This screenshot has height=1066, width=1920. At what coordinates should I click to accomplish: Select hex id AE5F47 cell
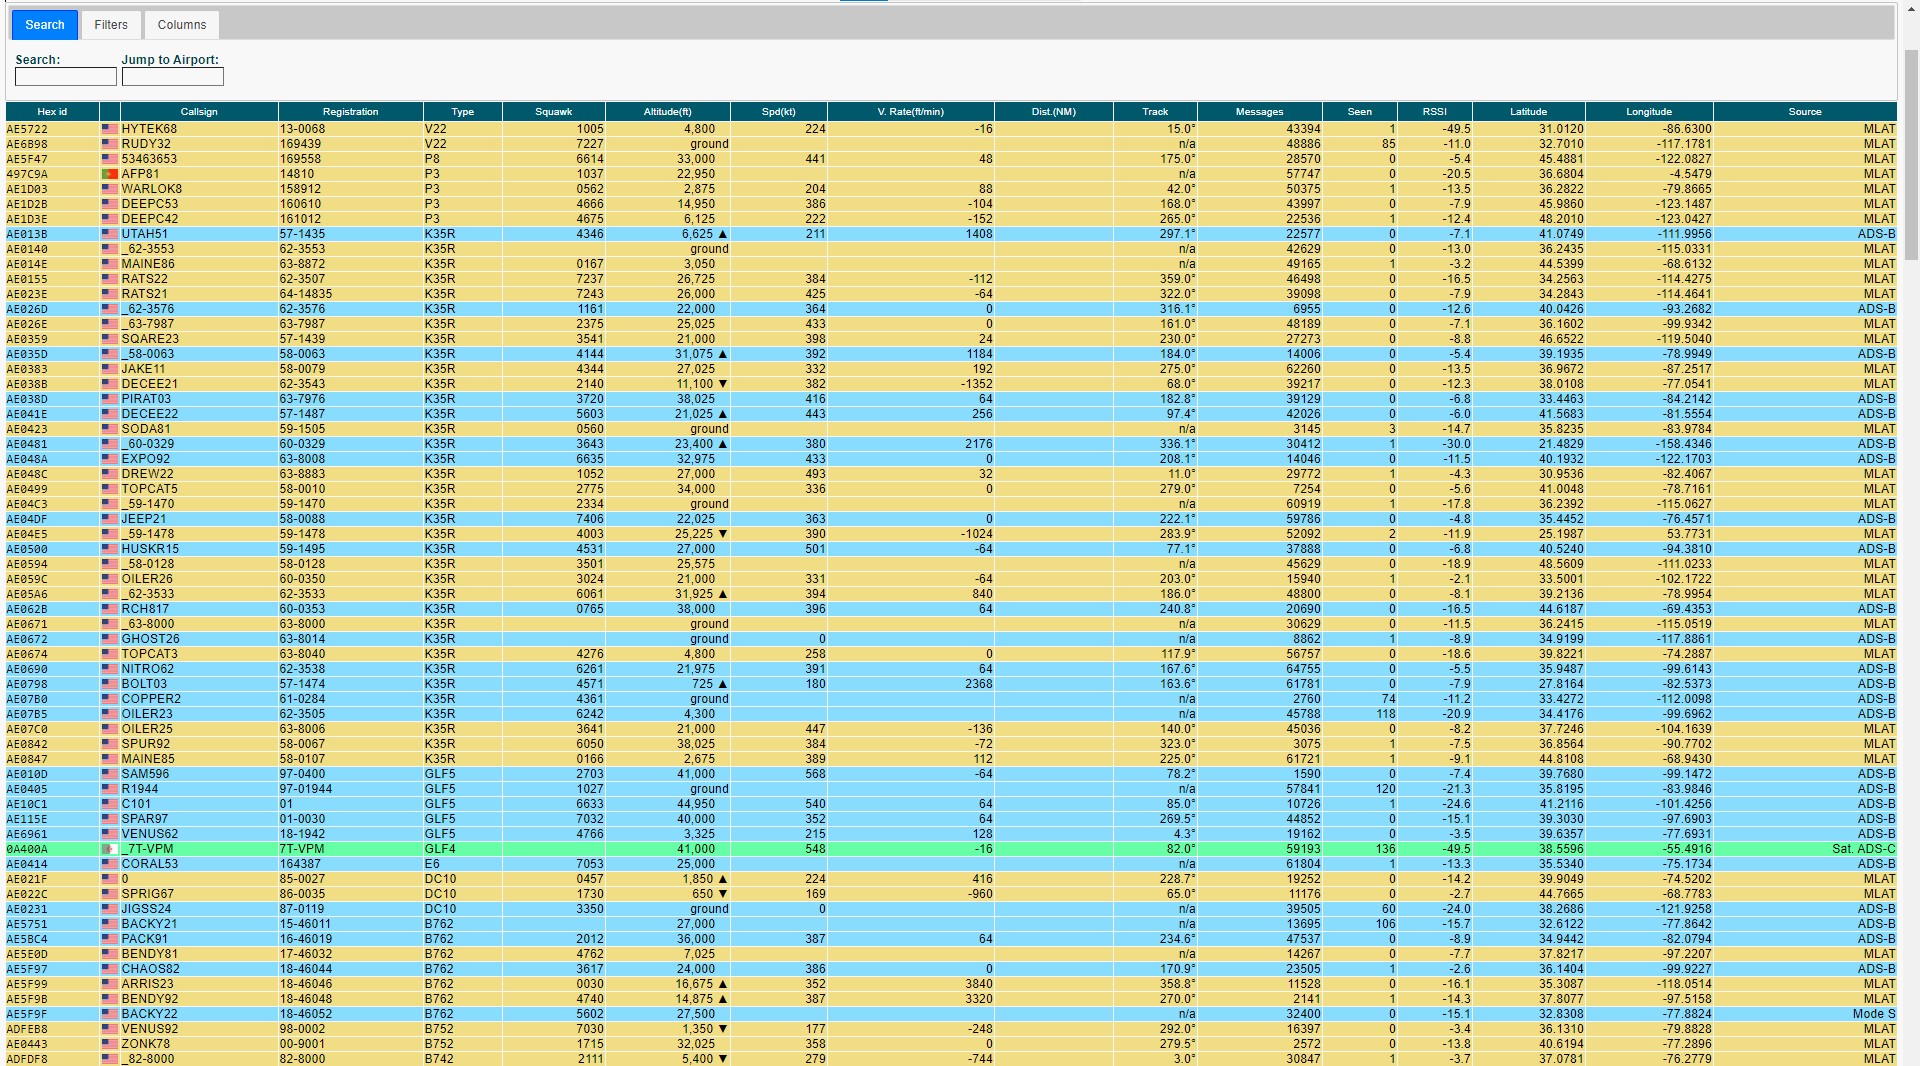pyautogui.click(x=52, y=159)
